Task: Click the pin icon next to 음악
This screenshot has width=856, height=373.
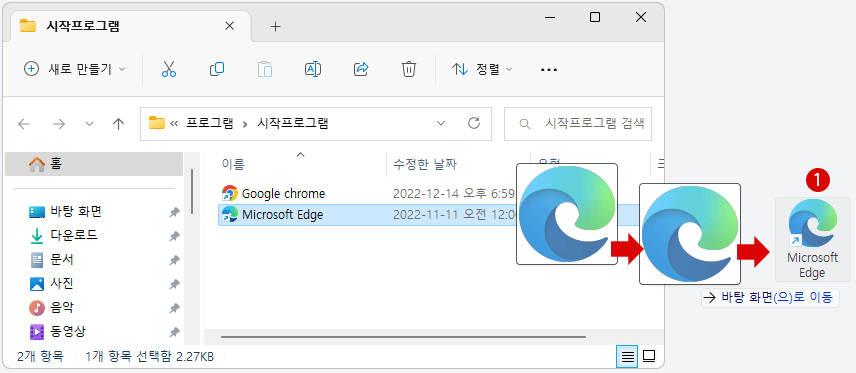Action: pyautogui.click(x=174, y=309)
